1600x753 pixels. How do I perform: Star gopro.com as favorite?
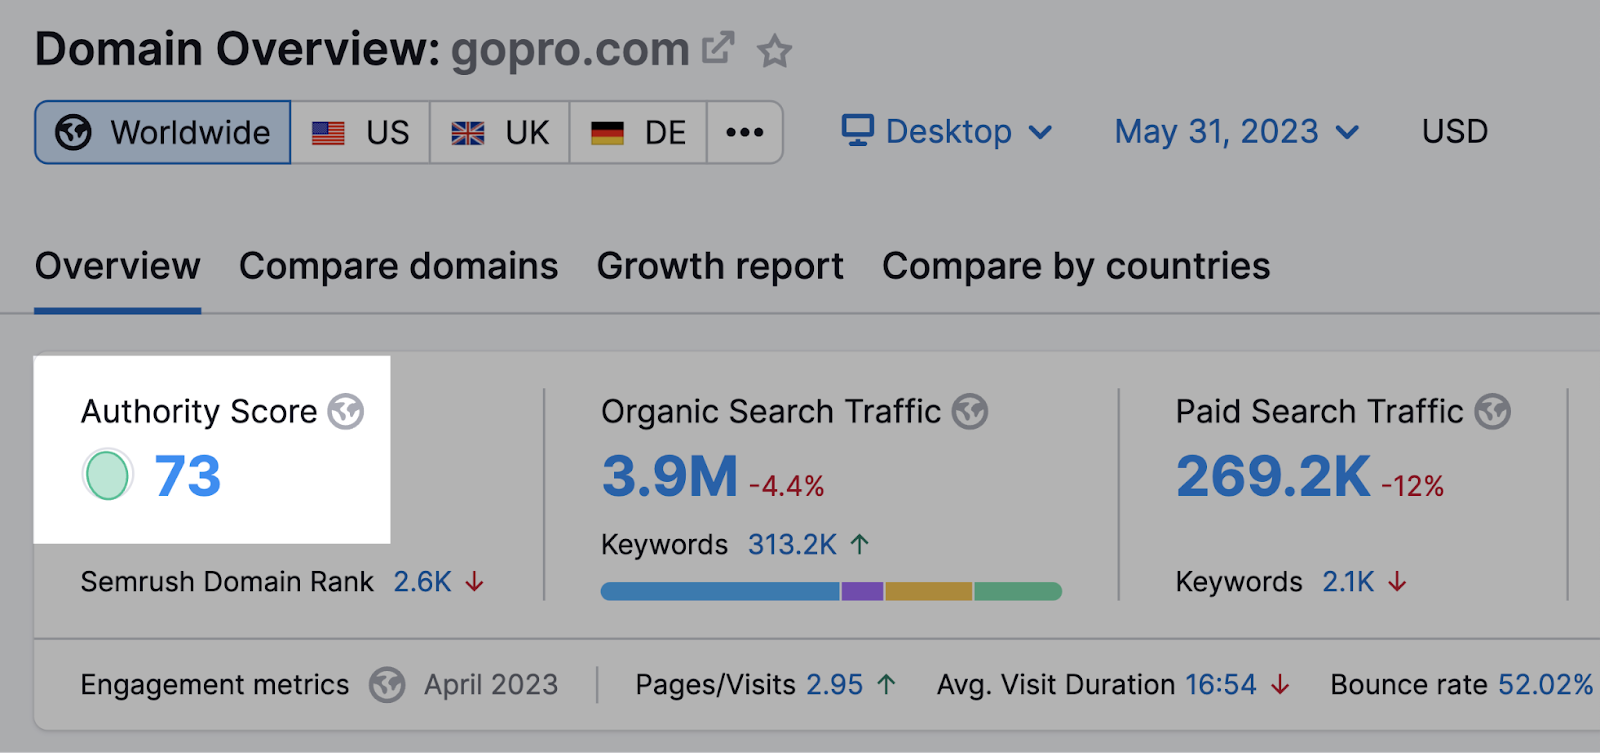tap(774, 51)
